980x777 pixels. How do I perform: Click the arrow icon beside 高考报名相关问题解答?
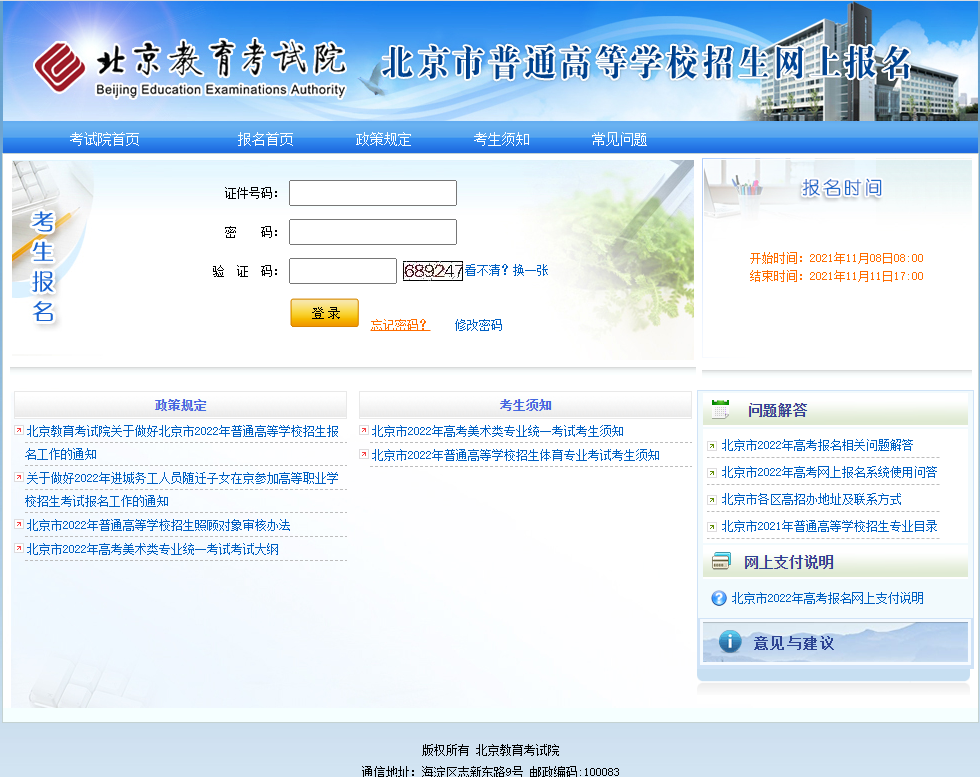[x=712, y=446]
